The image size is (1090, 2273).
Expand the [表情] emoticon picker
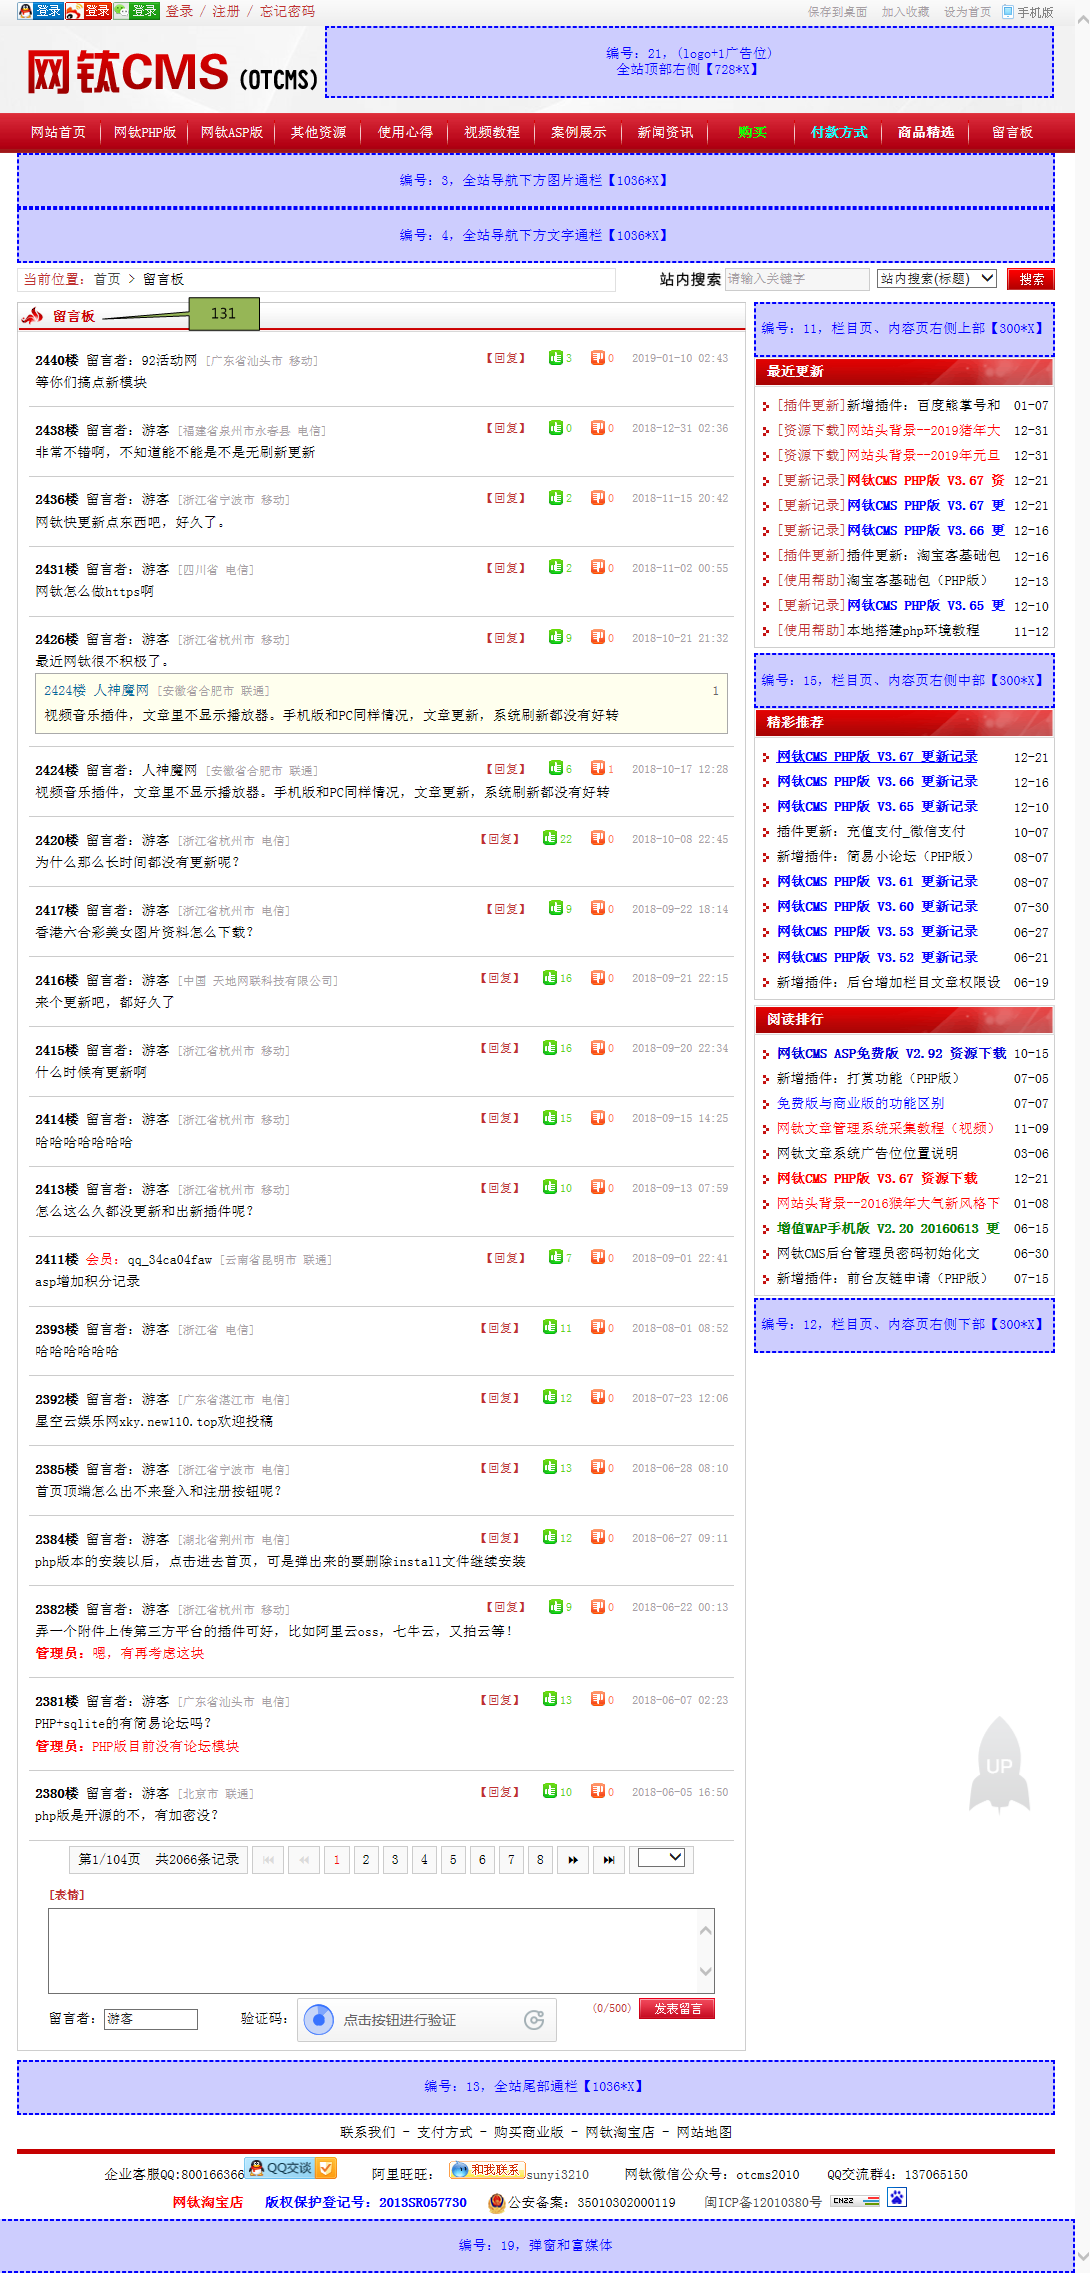(67, 1895)
